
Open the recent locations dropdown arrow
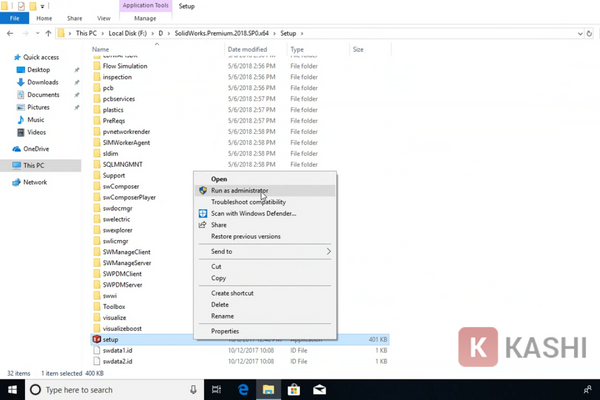(38, 34)
